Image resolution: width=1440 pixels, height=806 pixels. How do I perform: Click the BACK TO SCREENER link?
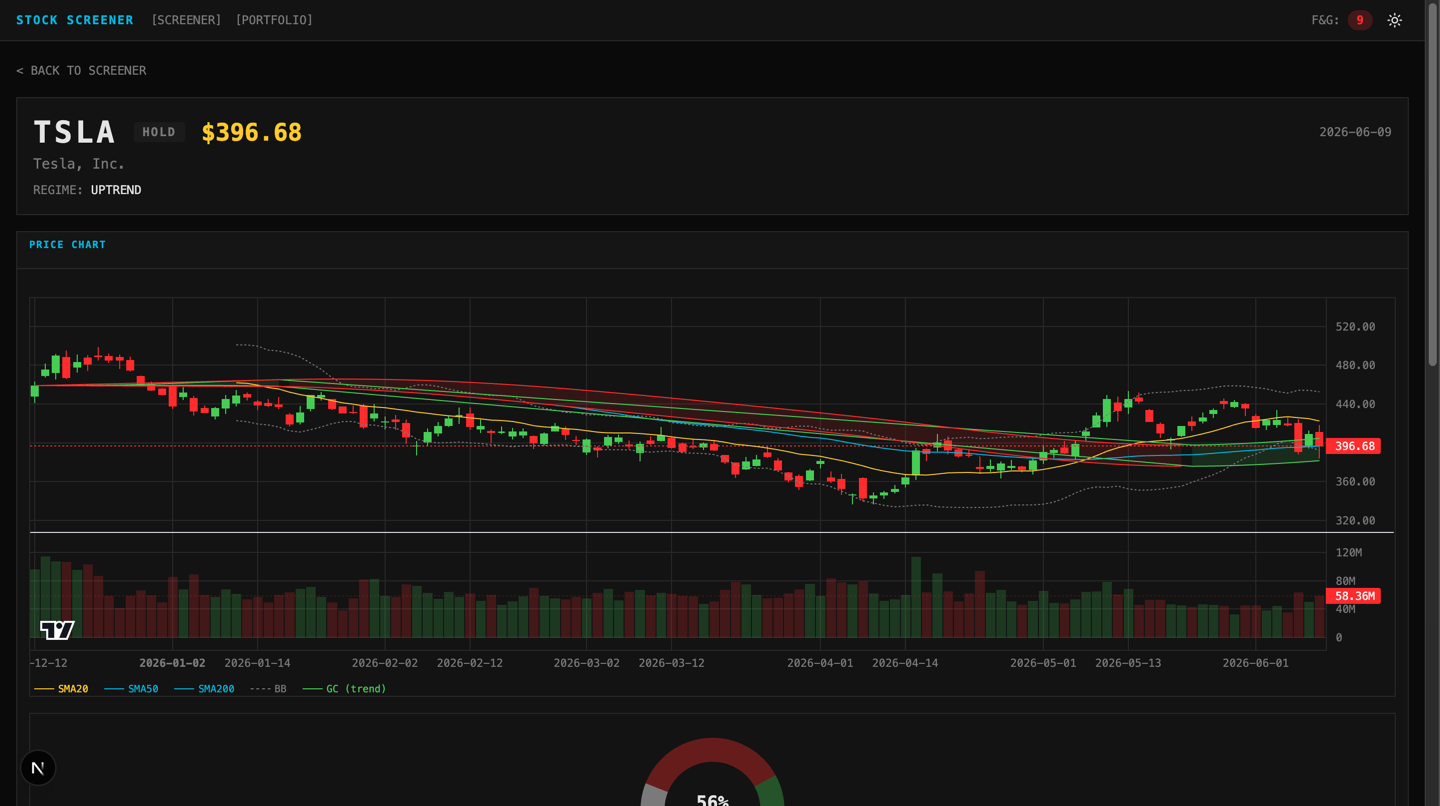[81, 70]
